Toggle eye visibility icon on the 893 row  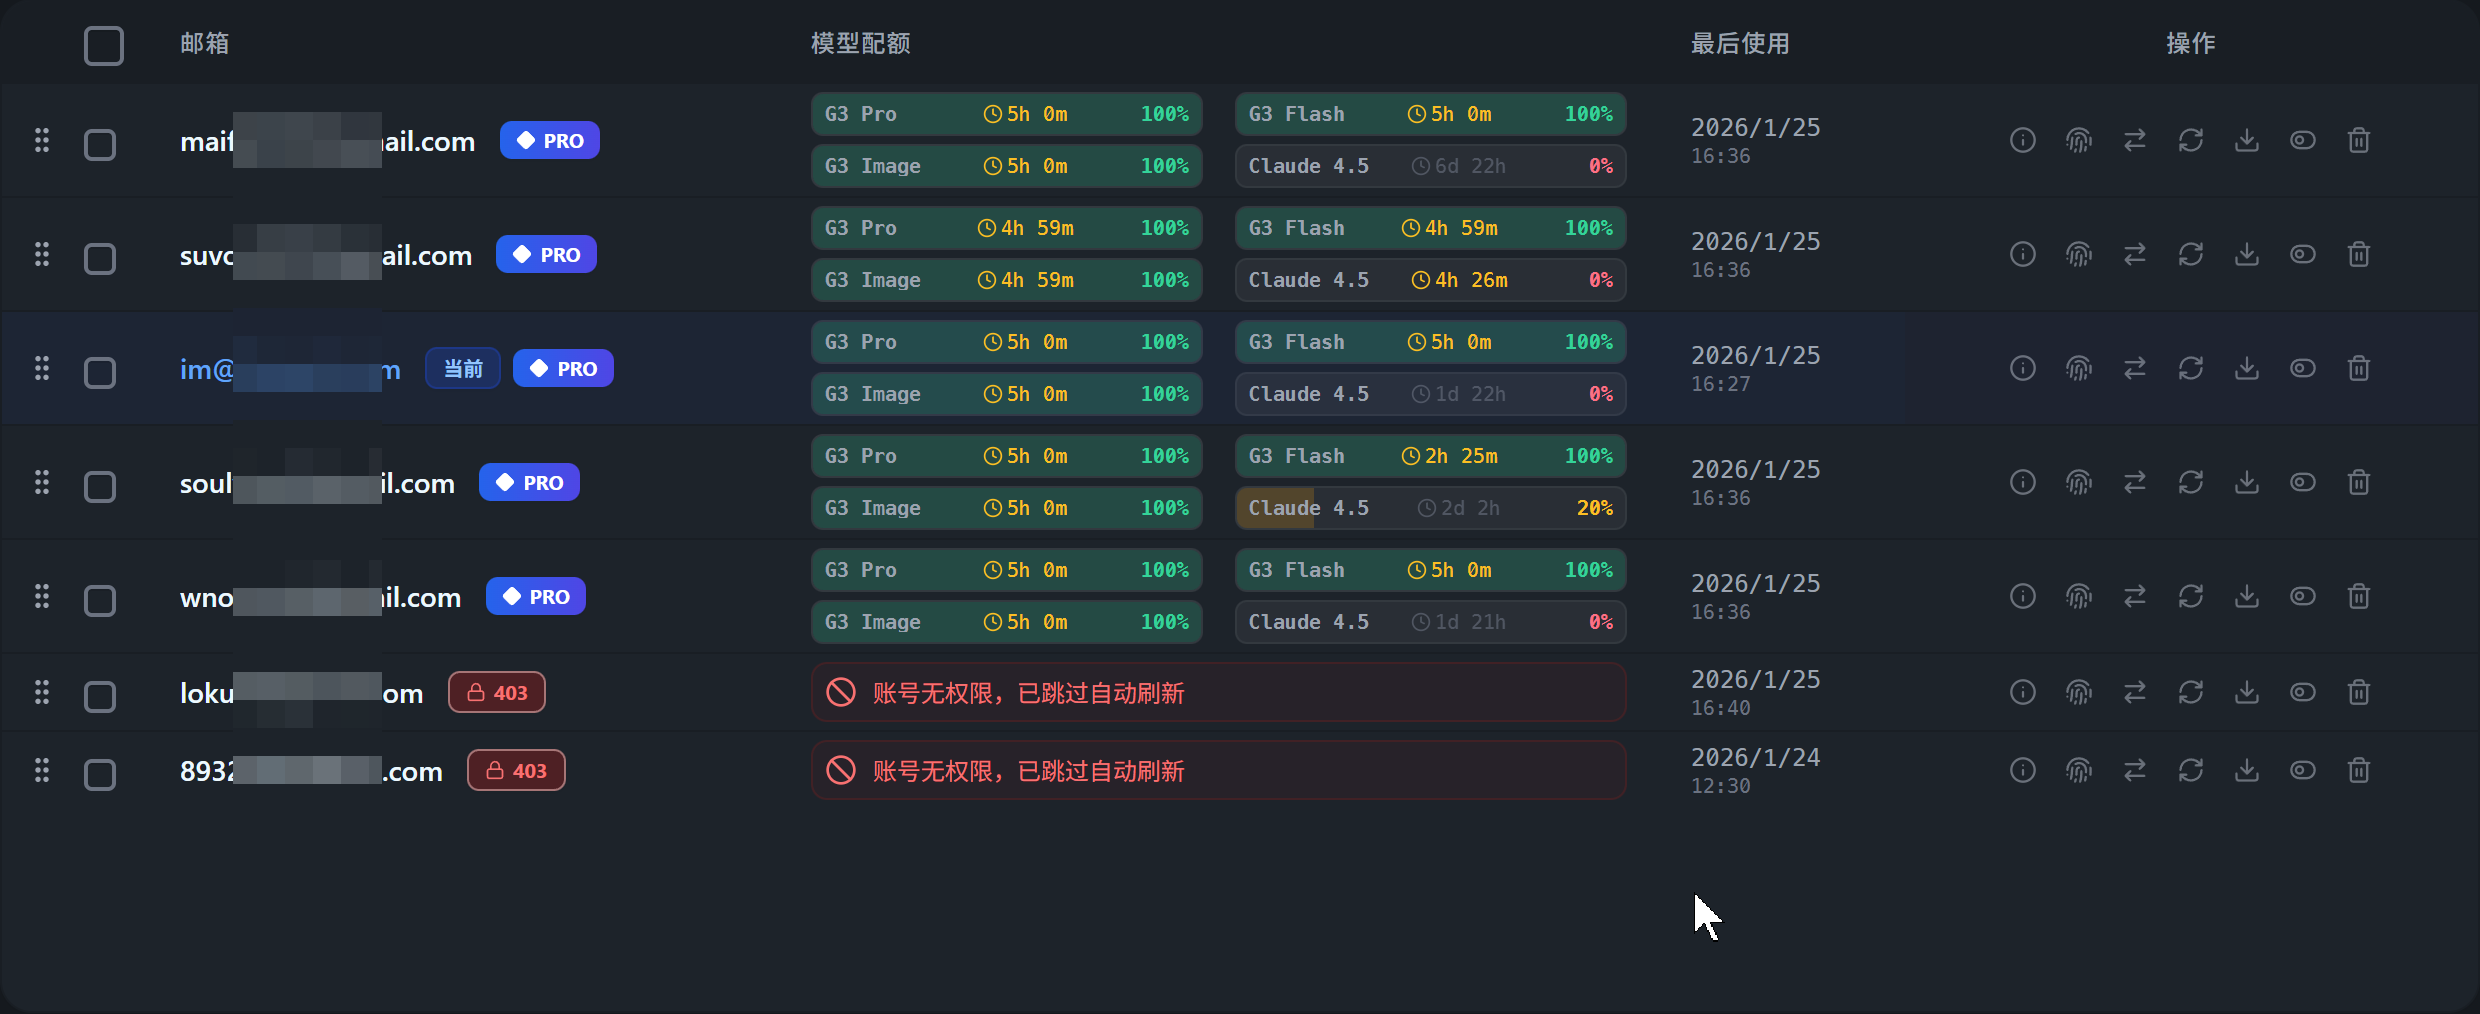tap(2303, 771)
